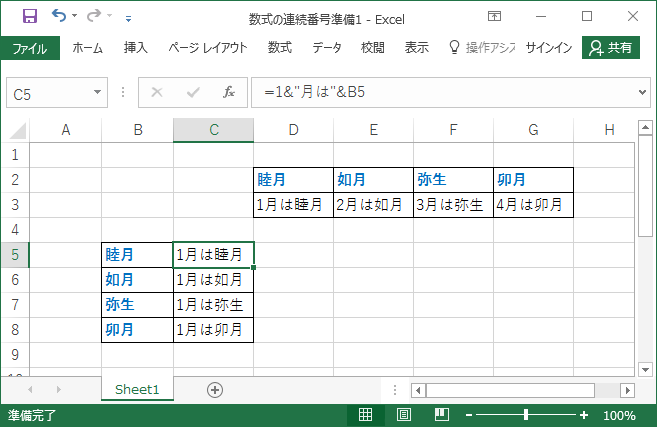Click the zoom in plus button

[584, 415]
